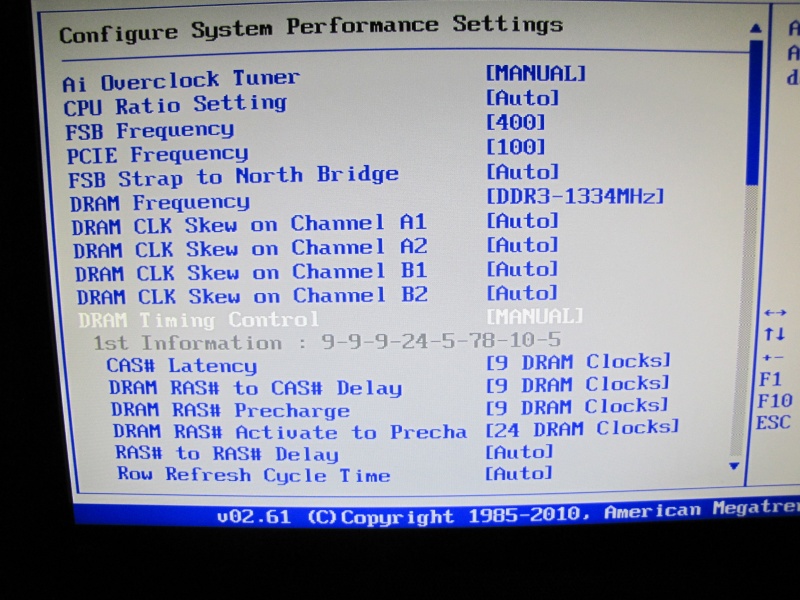Select the PCIE Frequency label
The width and height of the screenshot is (800, 600).
(x=158, y=155)
